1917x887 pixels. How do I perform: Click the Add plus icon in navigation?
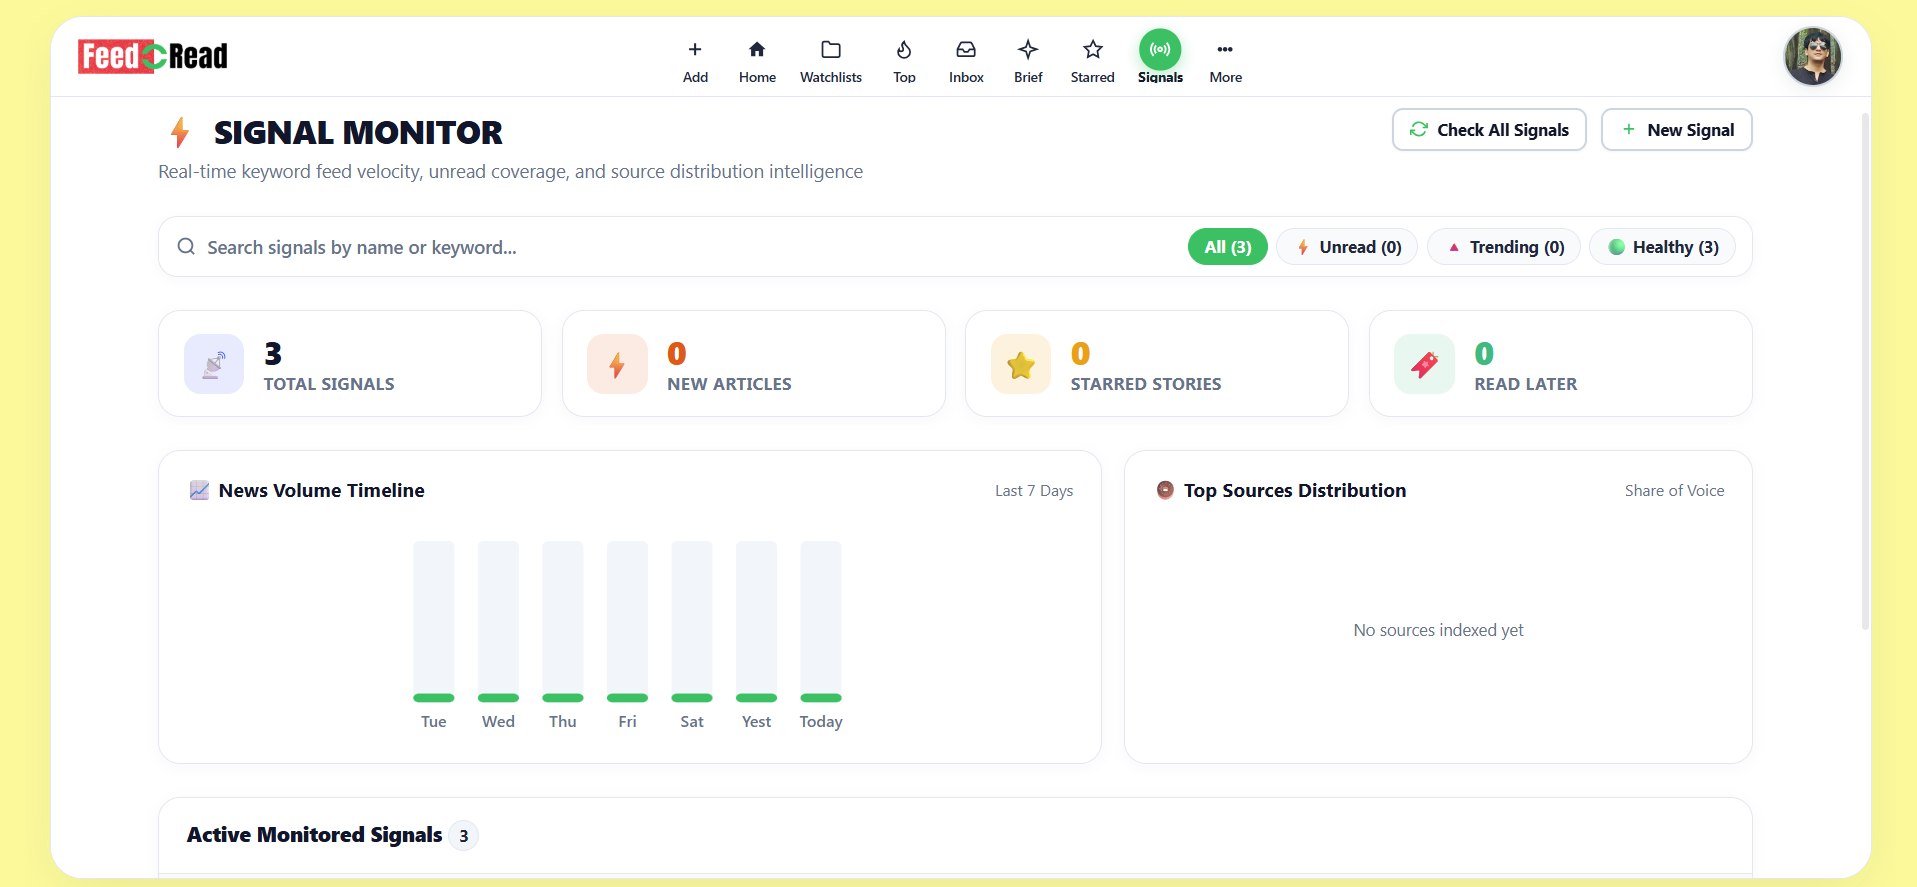click(695, 49)
